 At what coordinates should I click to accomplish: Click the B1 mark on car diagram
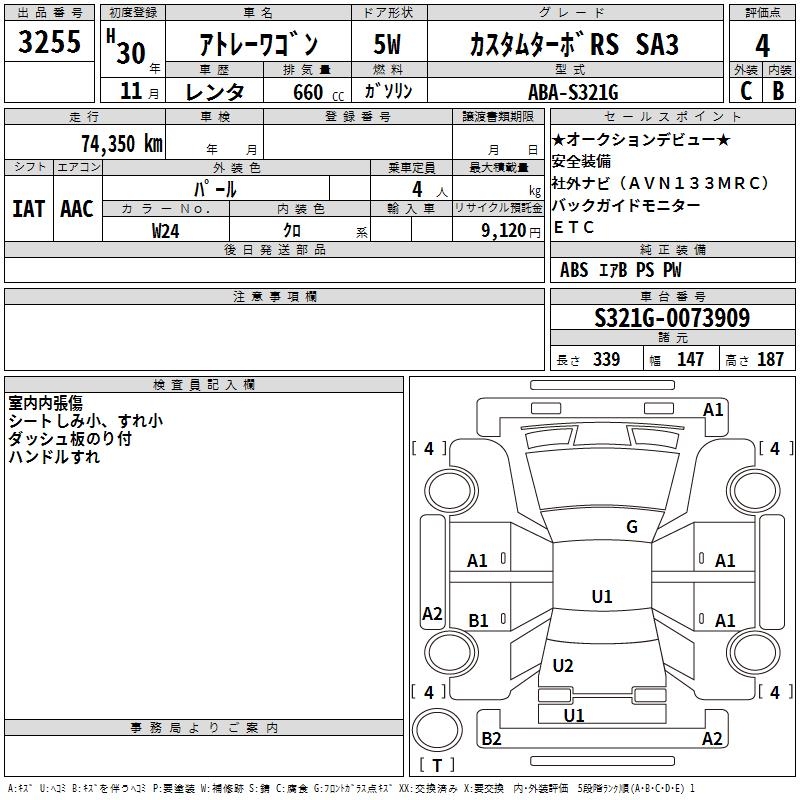[478, 621]
